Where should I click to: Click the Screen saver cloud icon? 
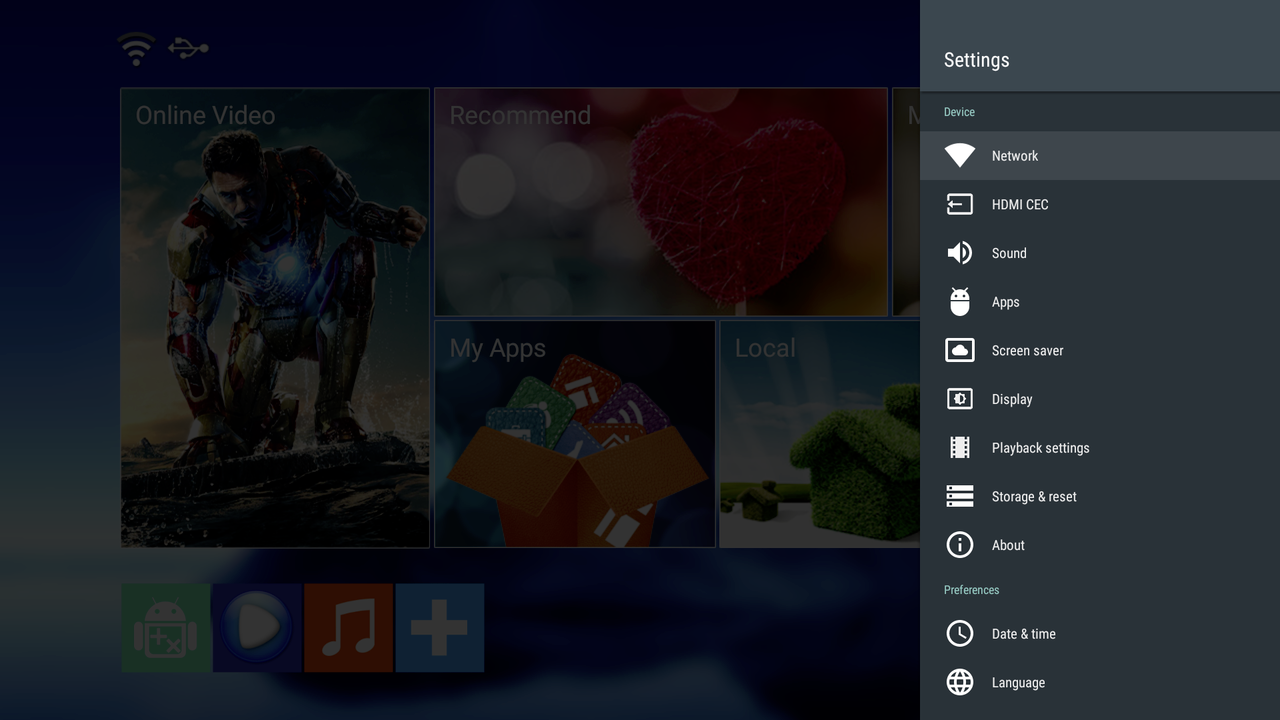pos(960,350)
